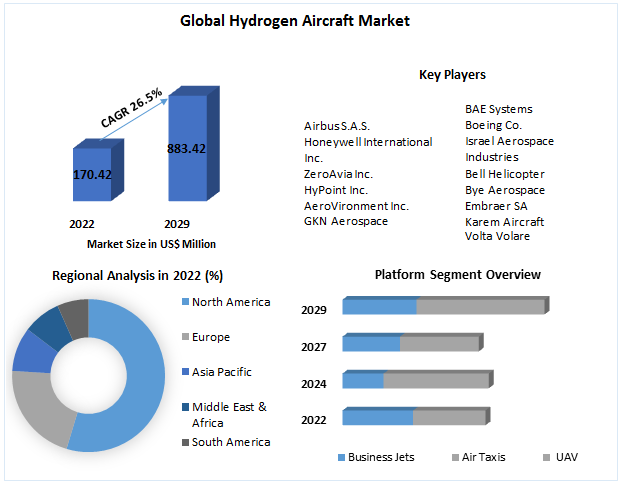622x487 pixels.
Task: Select Airbus S.A.S. in key players list
Action: (337, 126)
